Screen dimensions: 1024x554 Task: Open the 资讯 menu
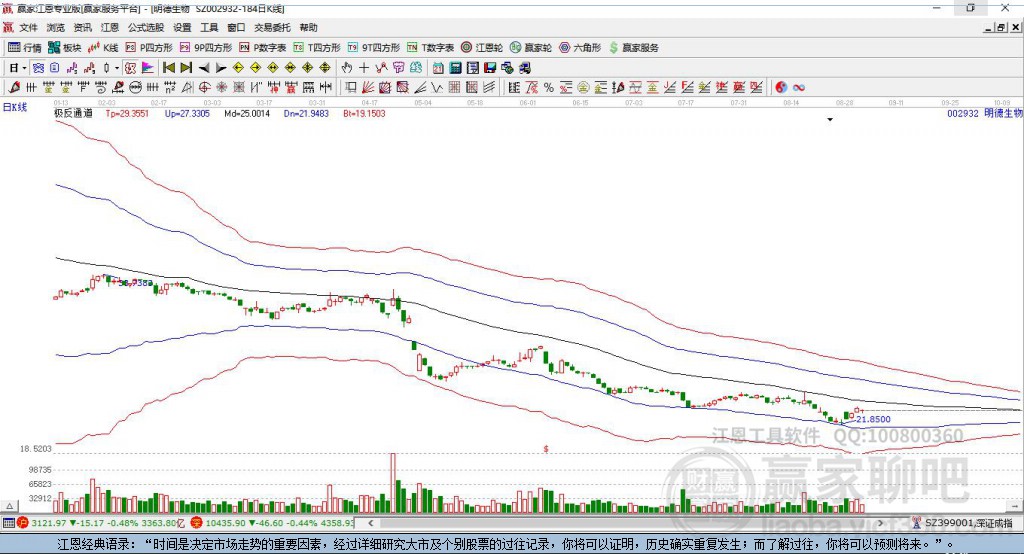[x=82, y=27]
